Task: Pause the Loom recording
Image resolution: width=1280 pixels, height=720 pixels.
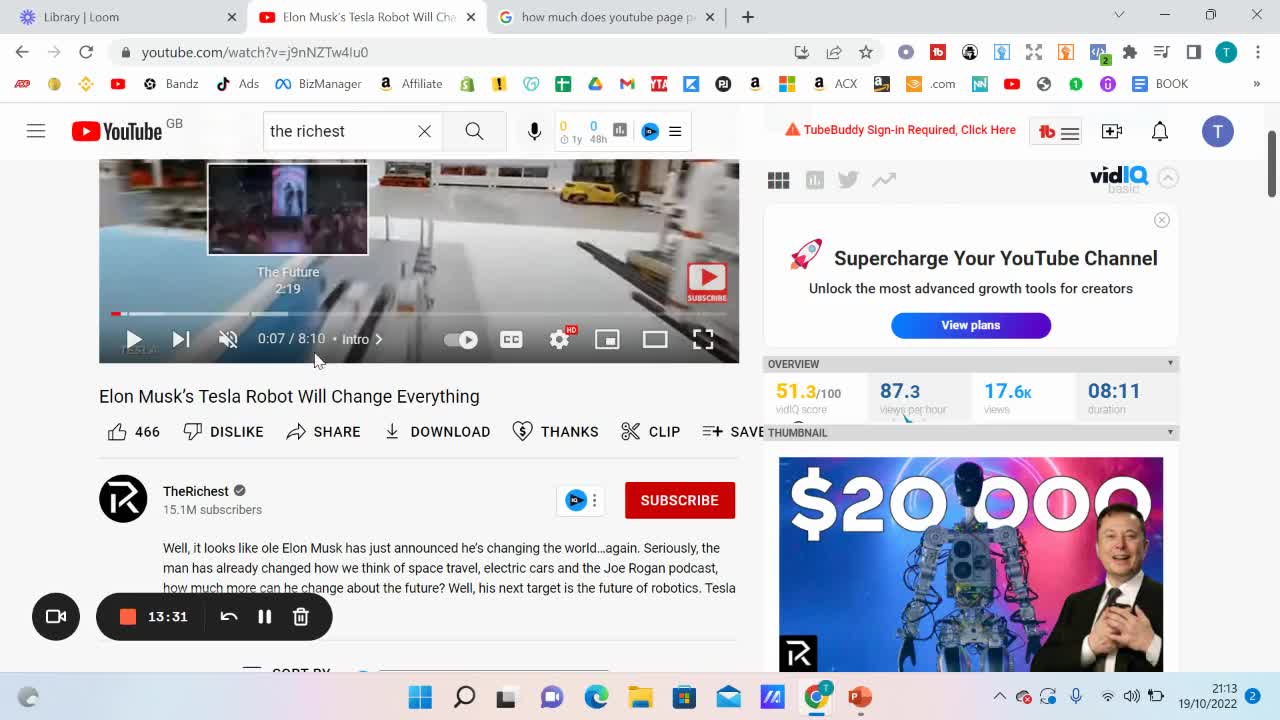Action: 265,617
